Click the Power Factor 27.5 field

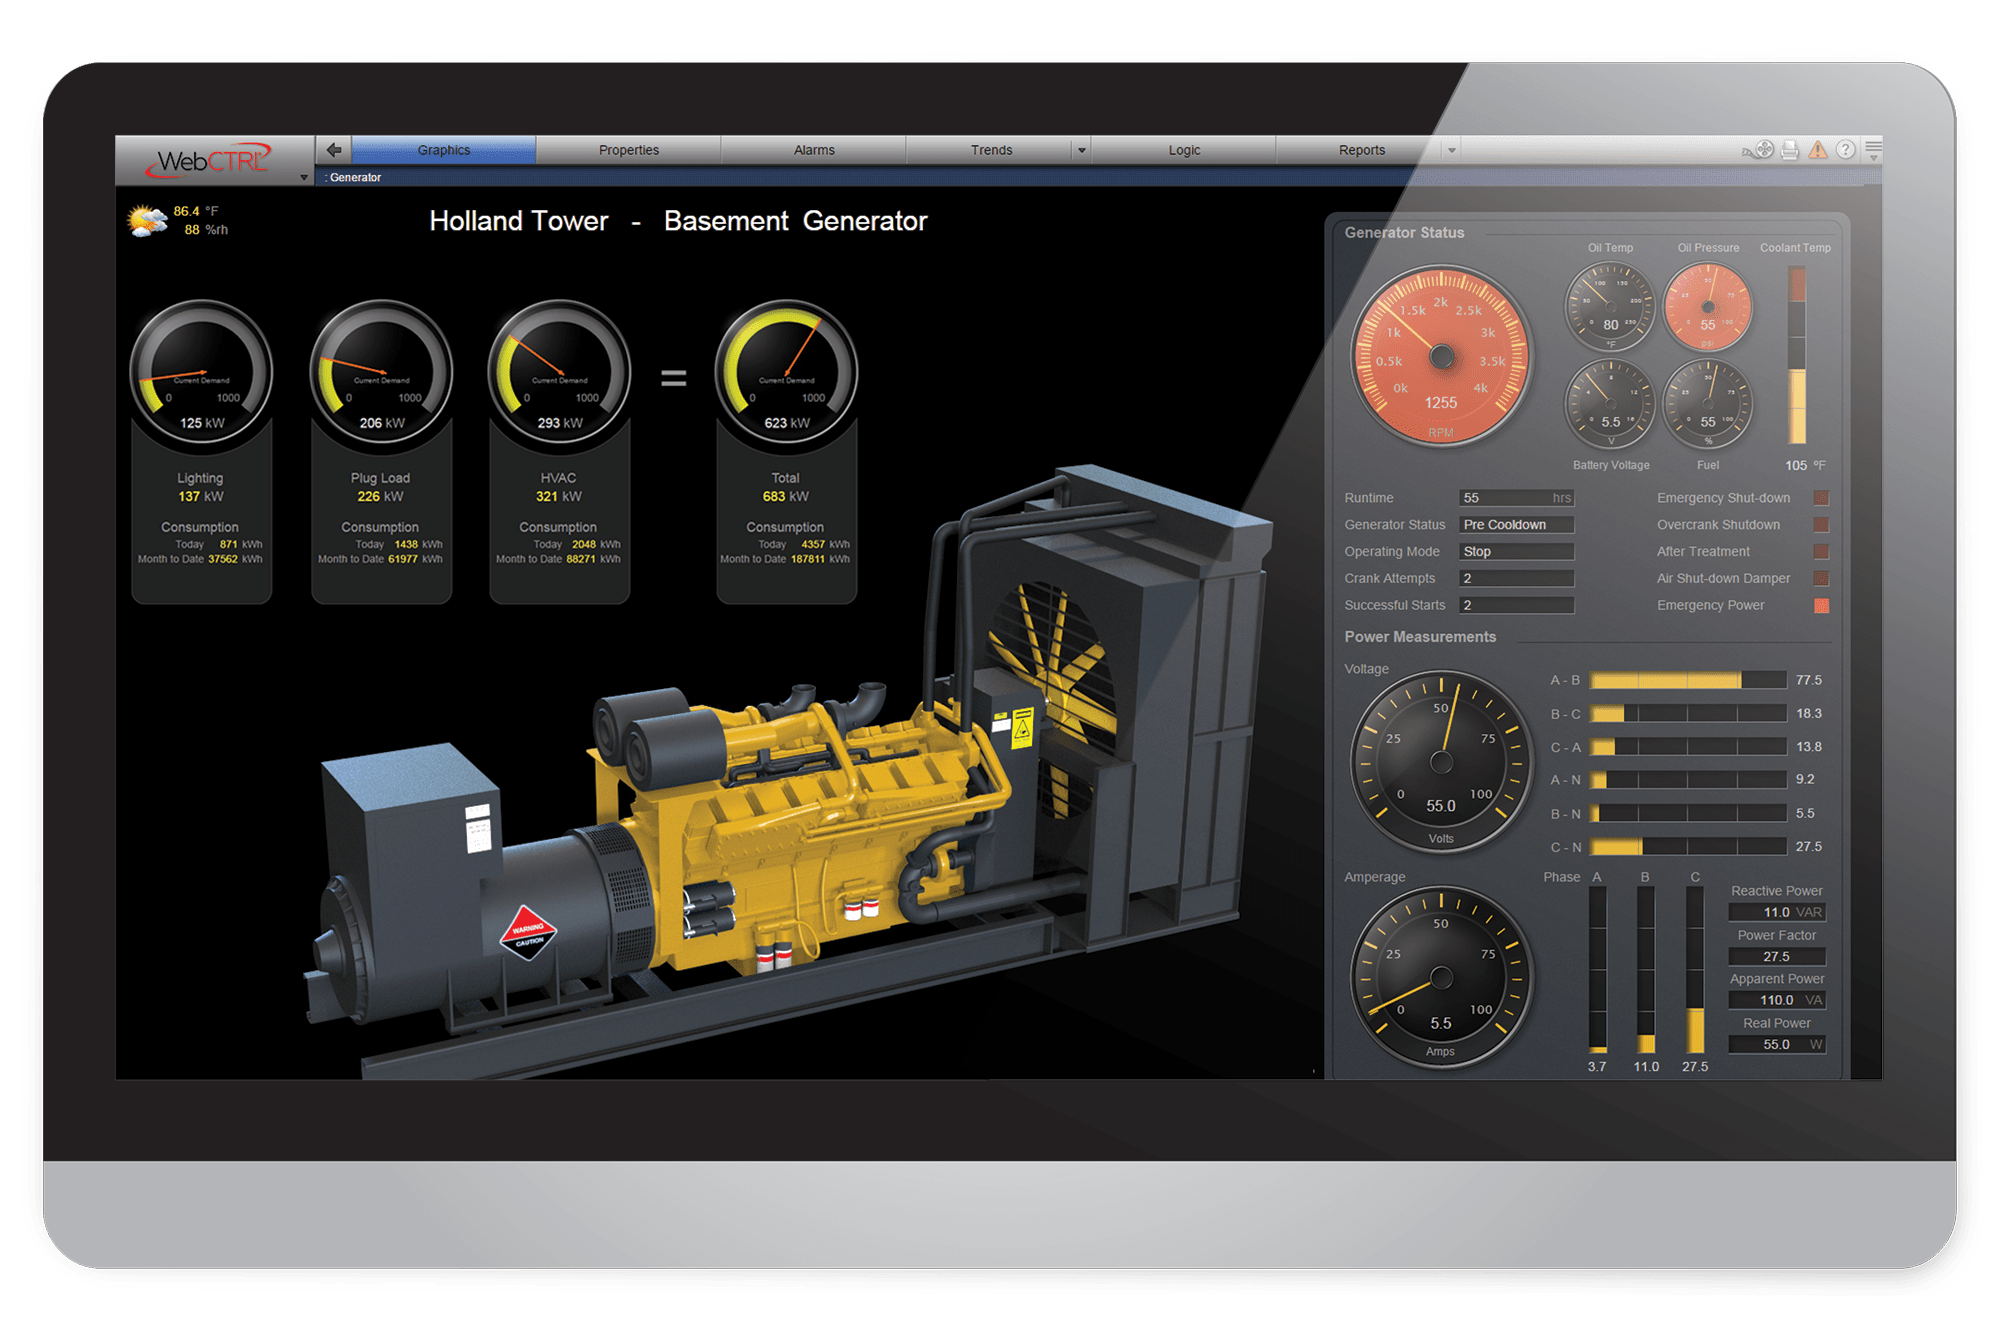pyautogui.click(x=1777, y=956)
